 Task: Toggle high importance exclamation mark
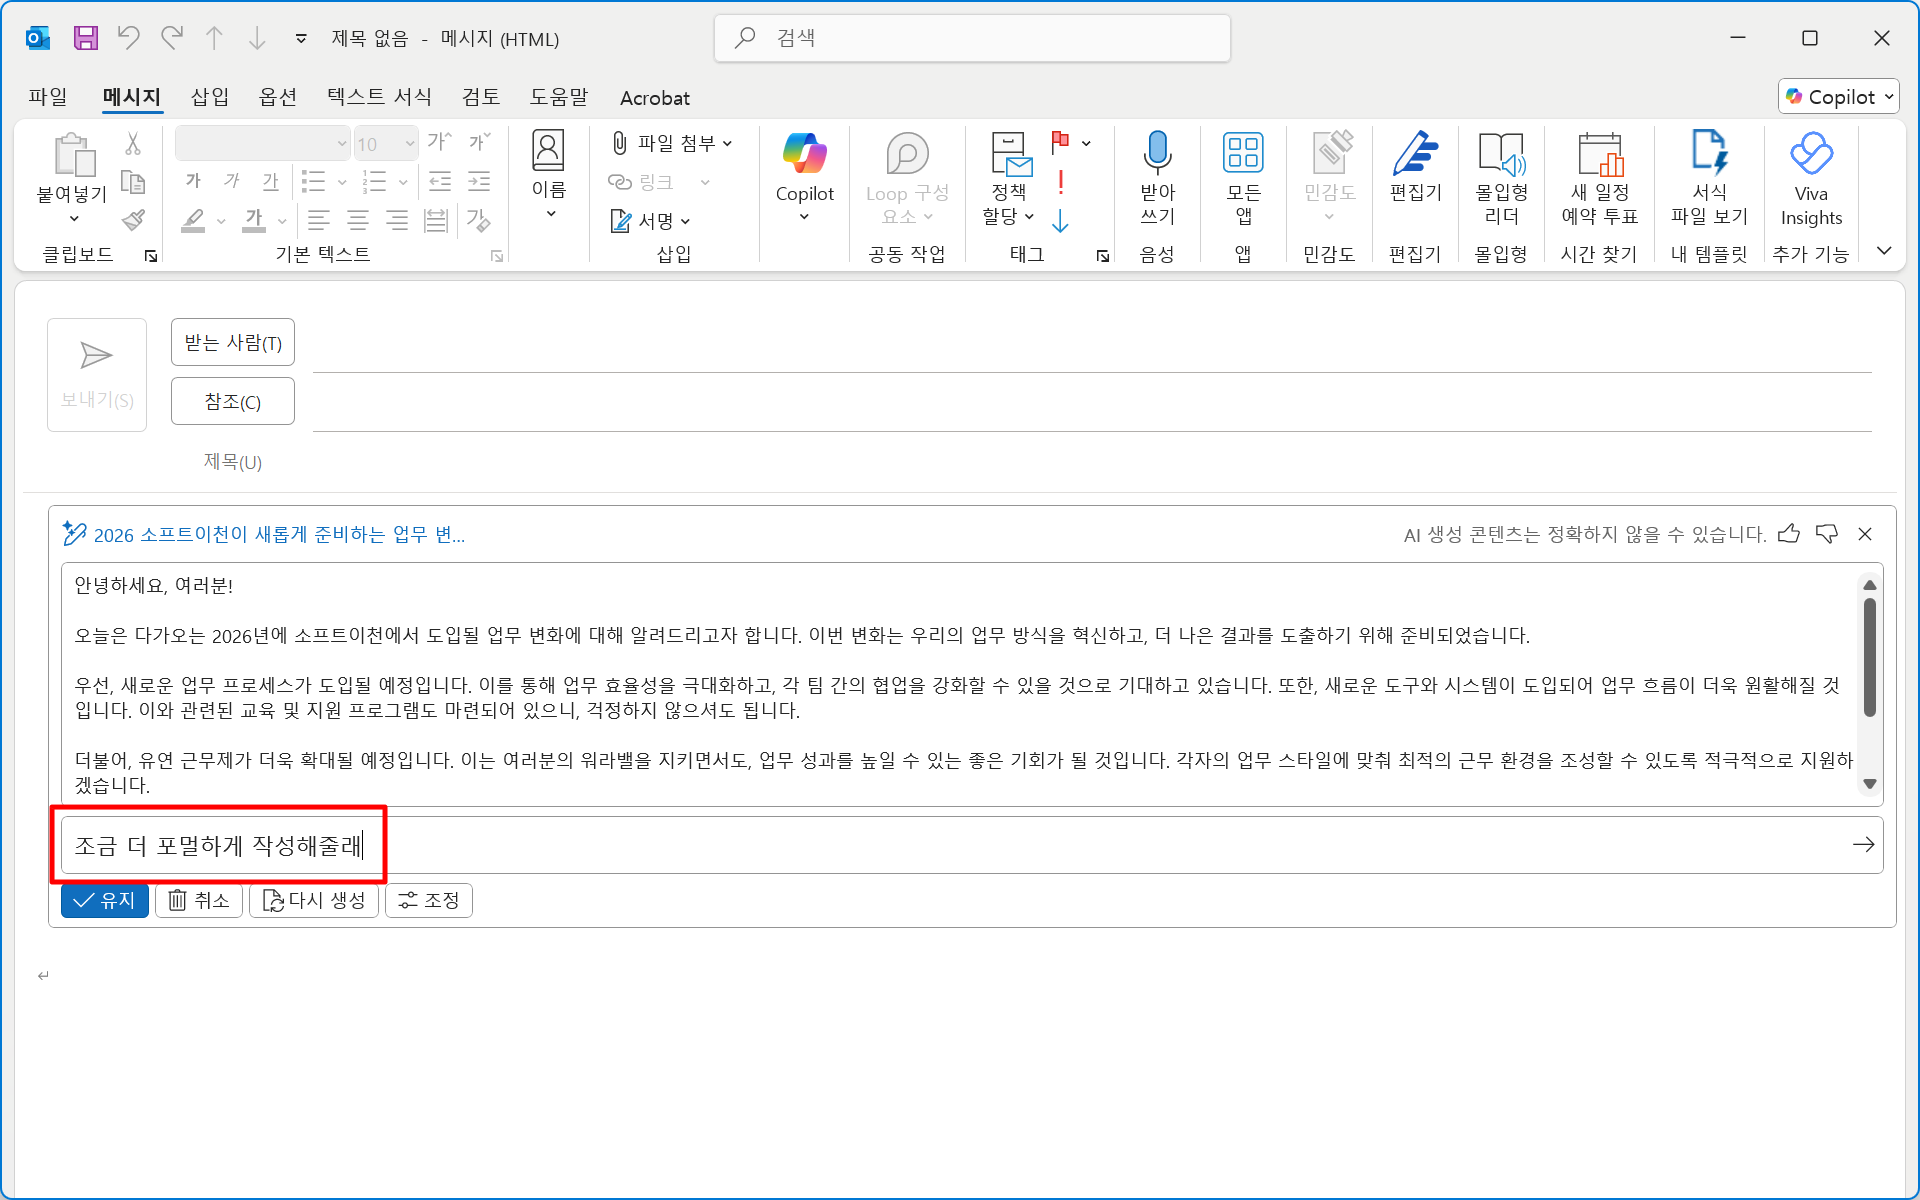(x=1060, y=182)
